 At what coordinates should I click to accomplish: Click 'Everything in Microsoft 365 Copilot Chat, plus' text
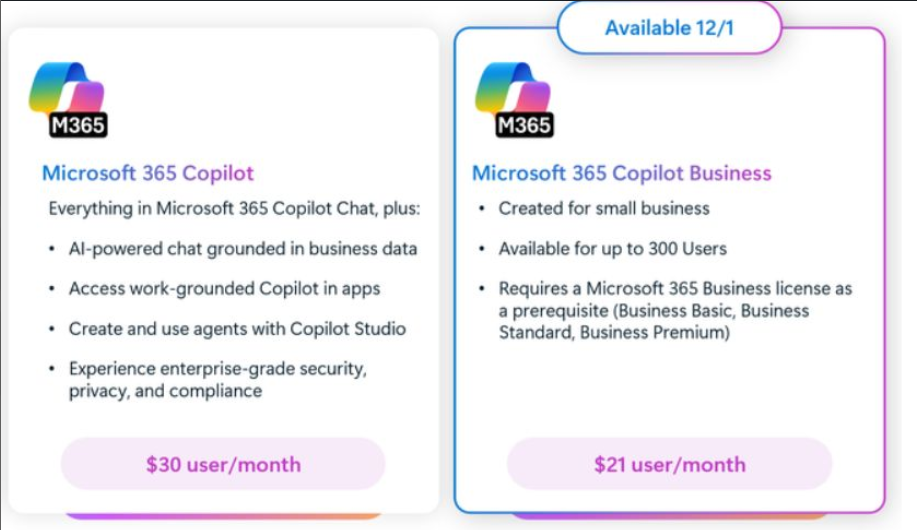tap(235, 208)
